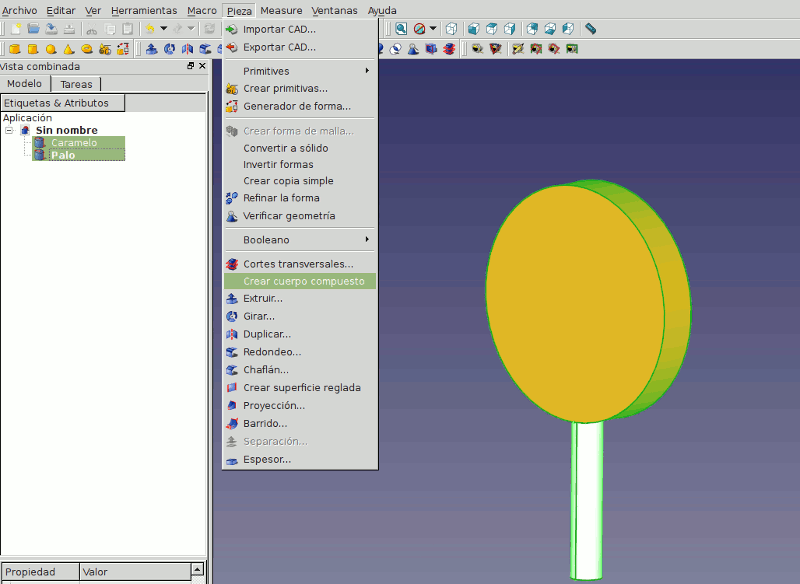Click the sphere primitive icon
800x584 pixels.
coord(51,48)
